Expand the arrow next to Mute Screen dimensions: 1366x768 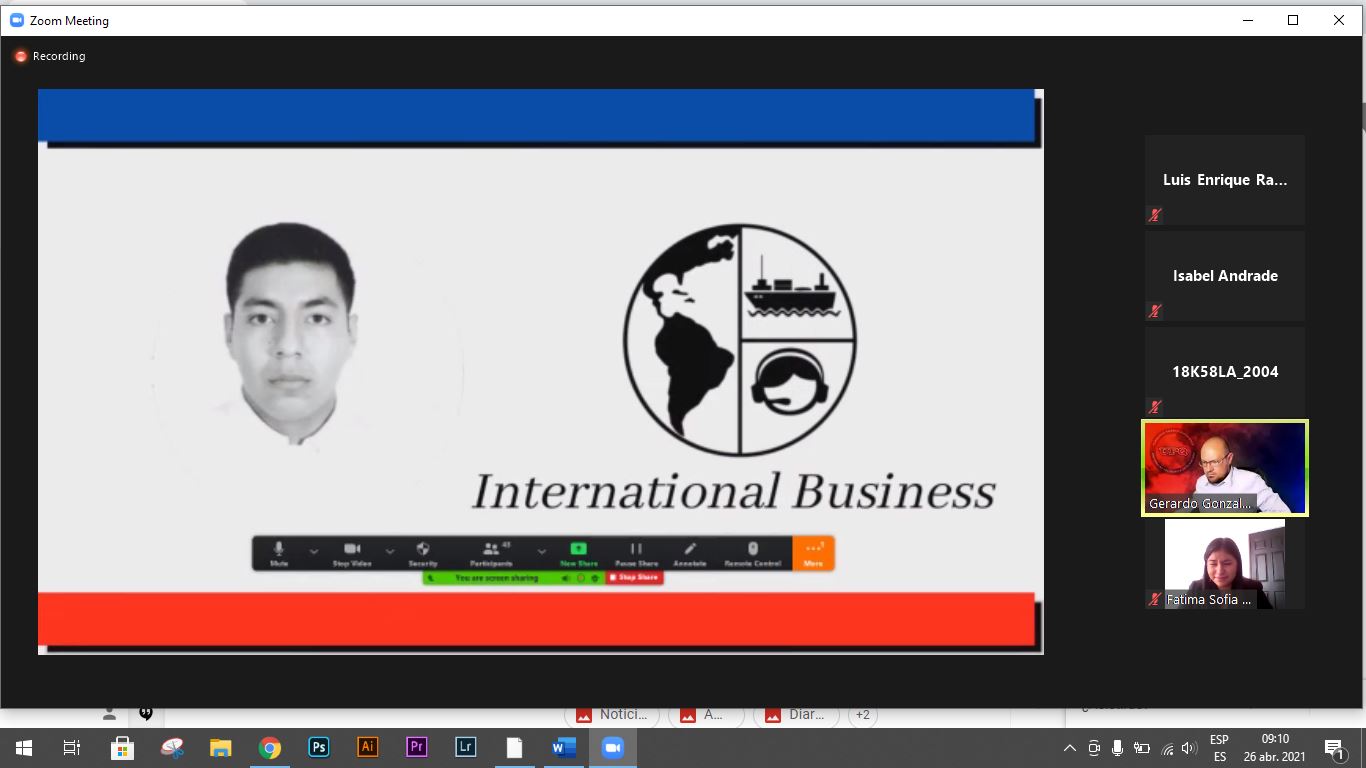click(x=314, y=551)
